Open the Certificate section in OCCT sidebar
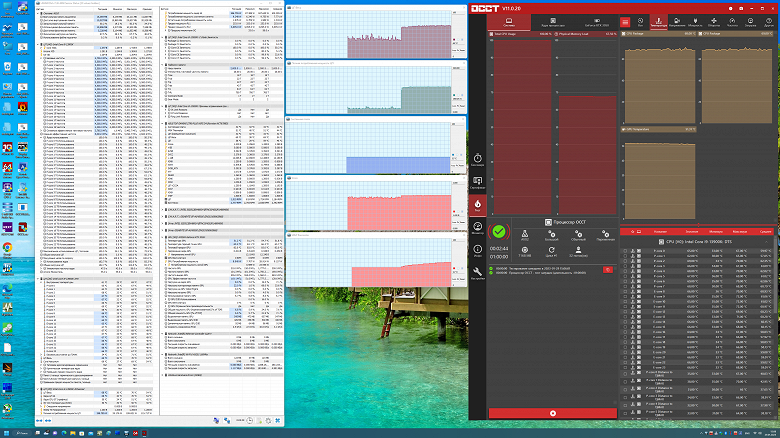Viewport: 780px width, 438px height. pos(478,183)
